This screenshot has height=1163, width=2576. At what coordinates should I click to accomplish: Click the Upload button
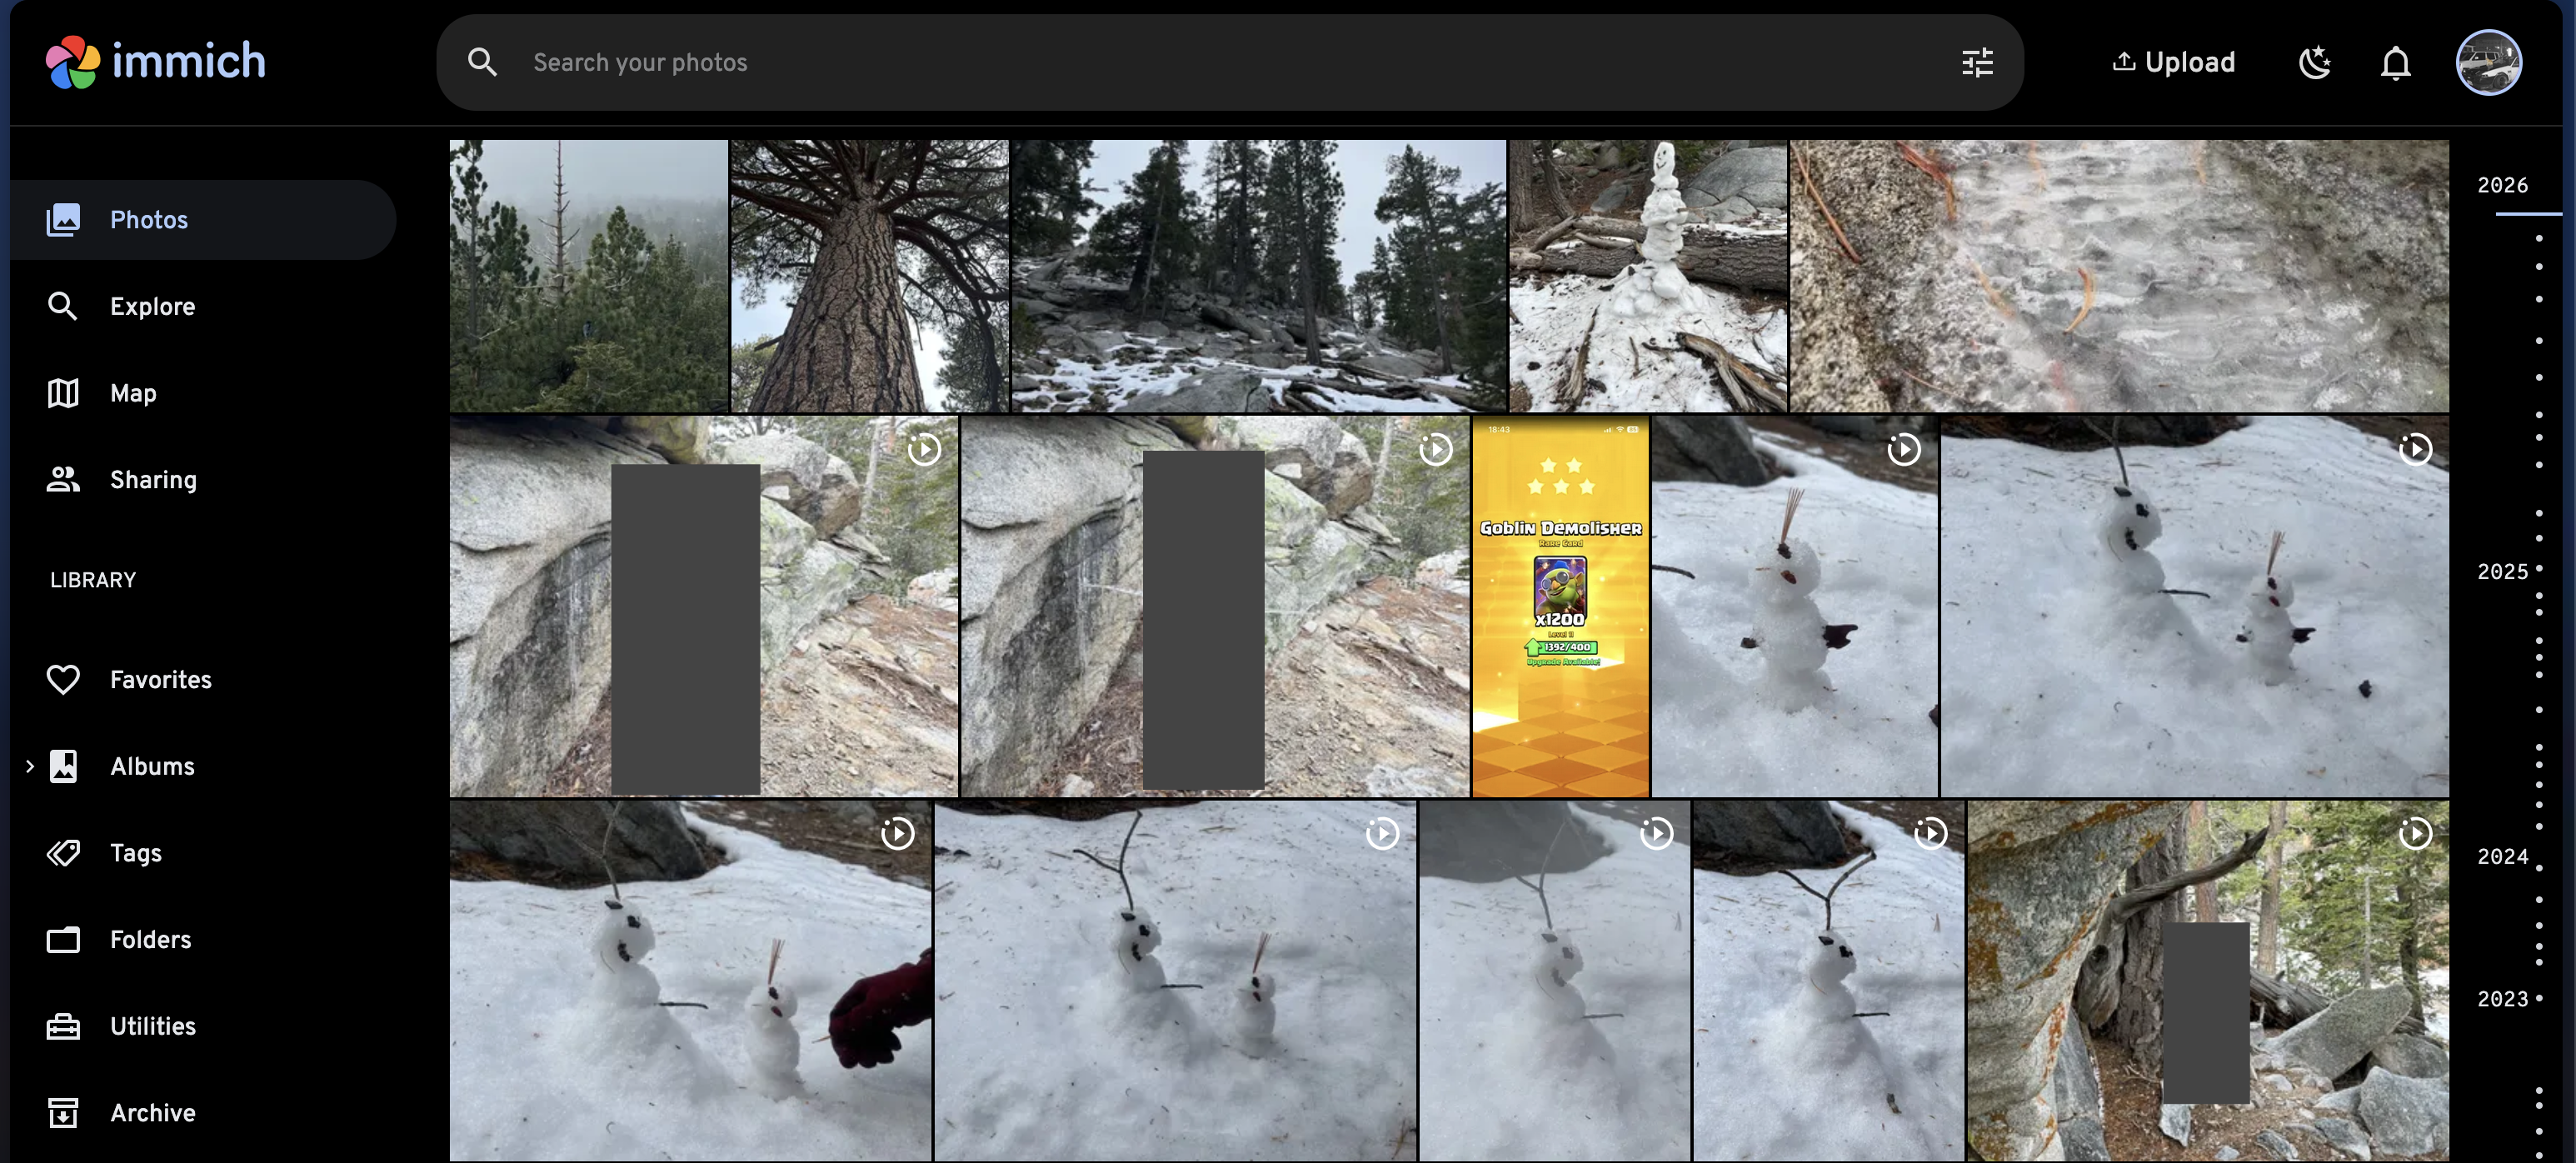pyautogui.click(x=2173, y=62)
